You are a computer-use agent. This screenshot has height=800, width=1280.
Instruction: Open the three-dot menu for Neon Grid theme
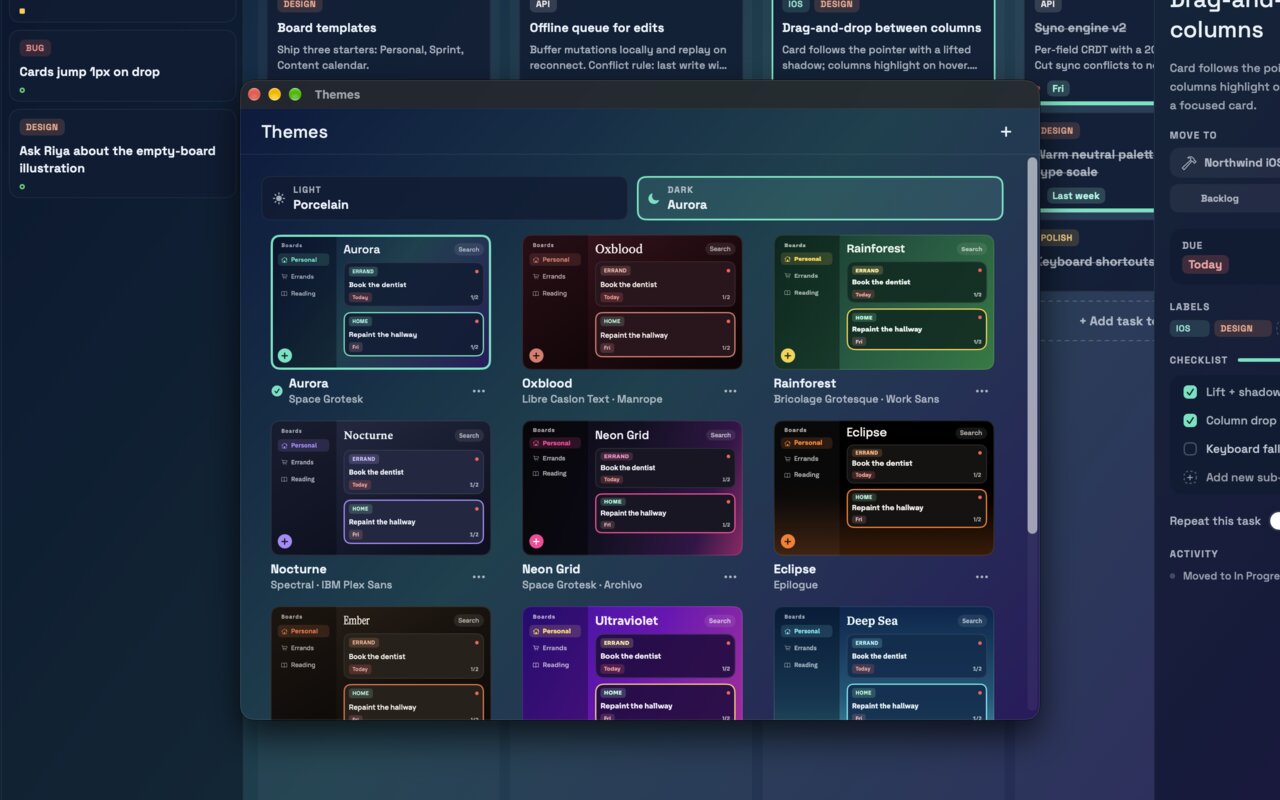pyautogui.click(x=731, y=577)
